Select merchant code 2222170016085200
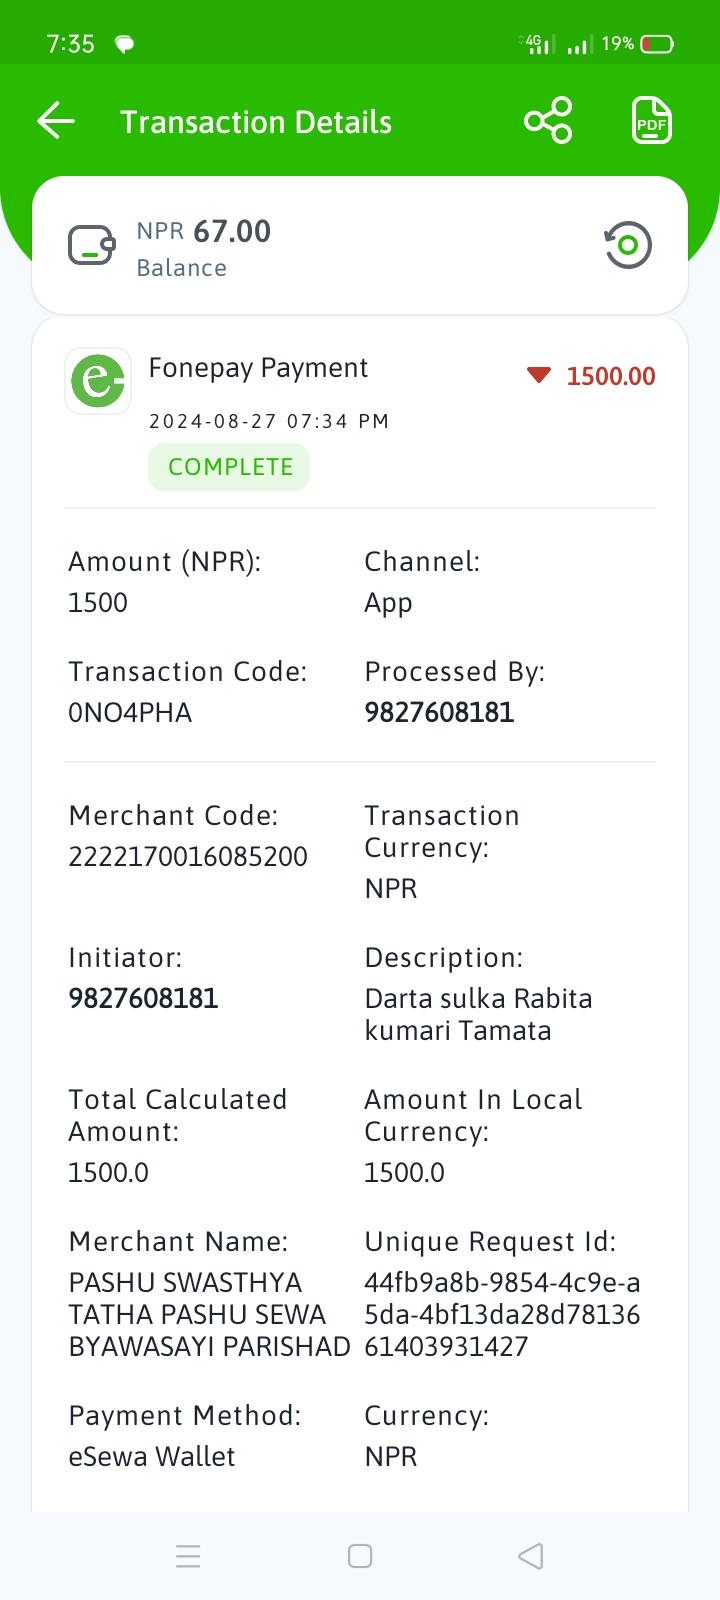Viewport: 720px width, 1600px height. pos(188,856)
